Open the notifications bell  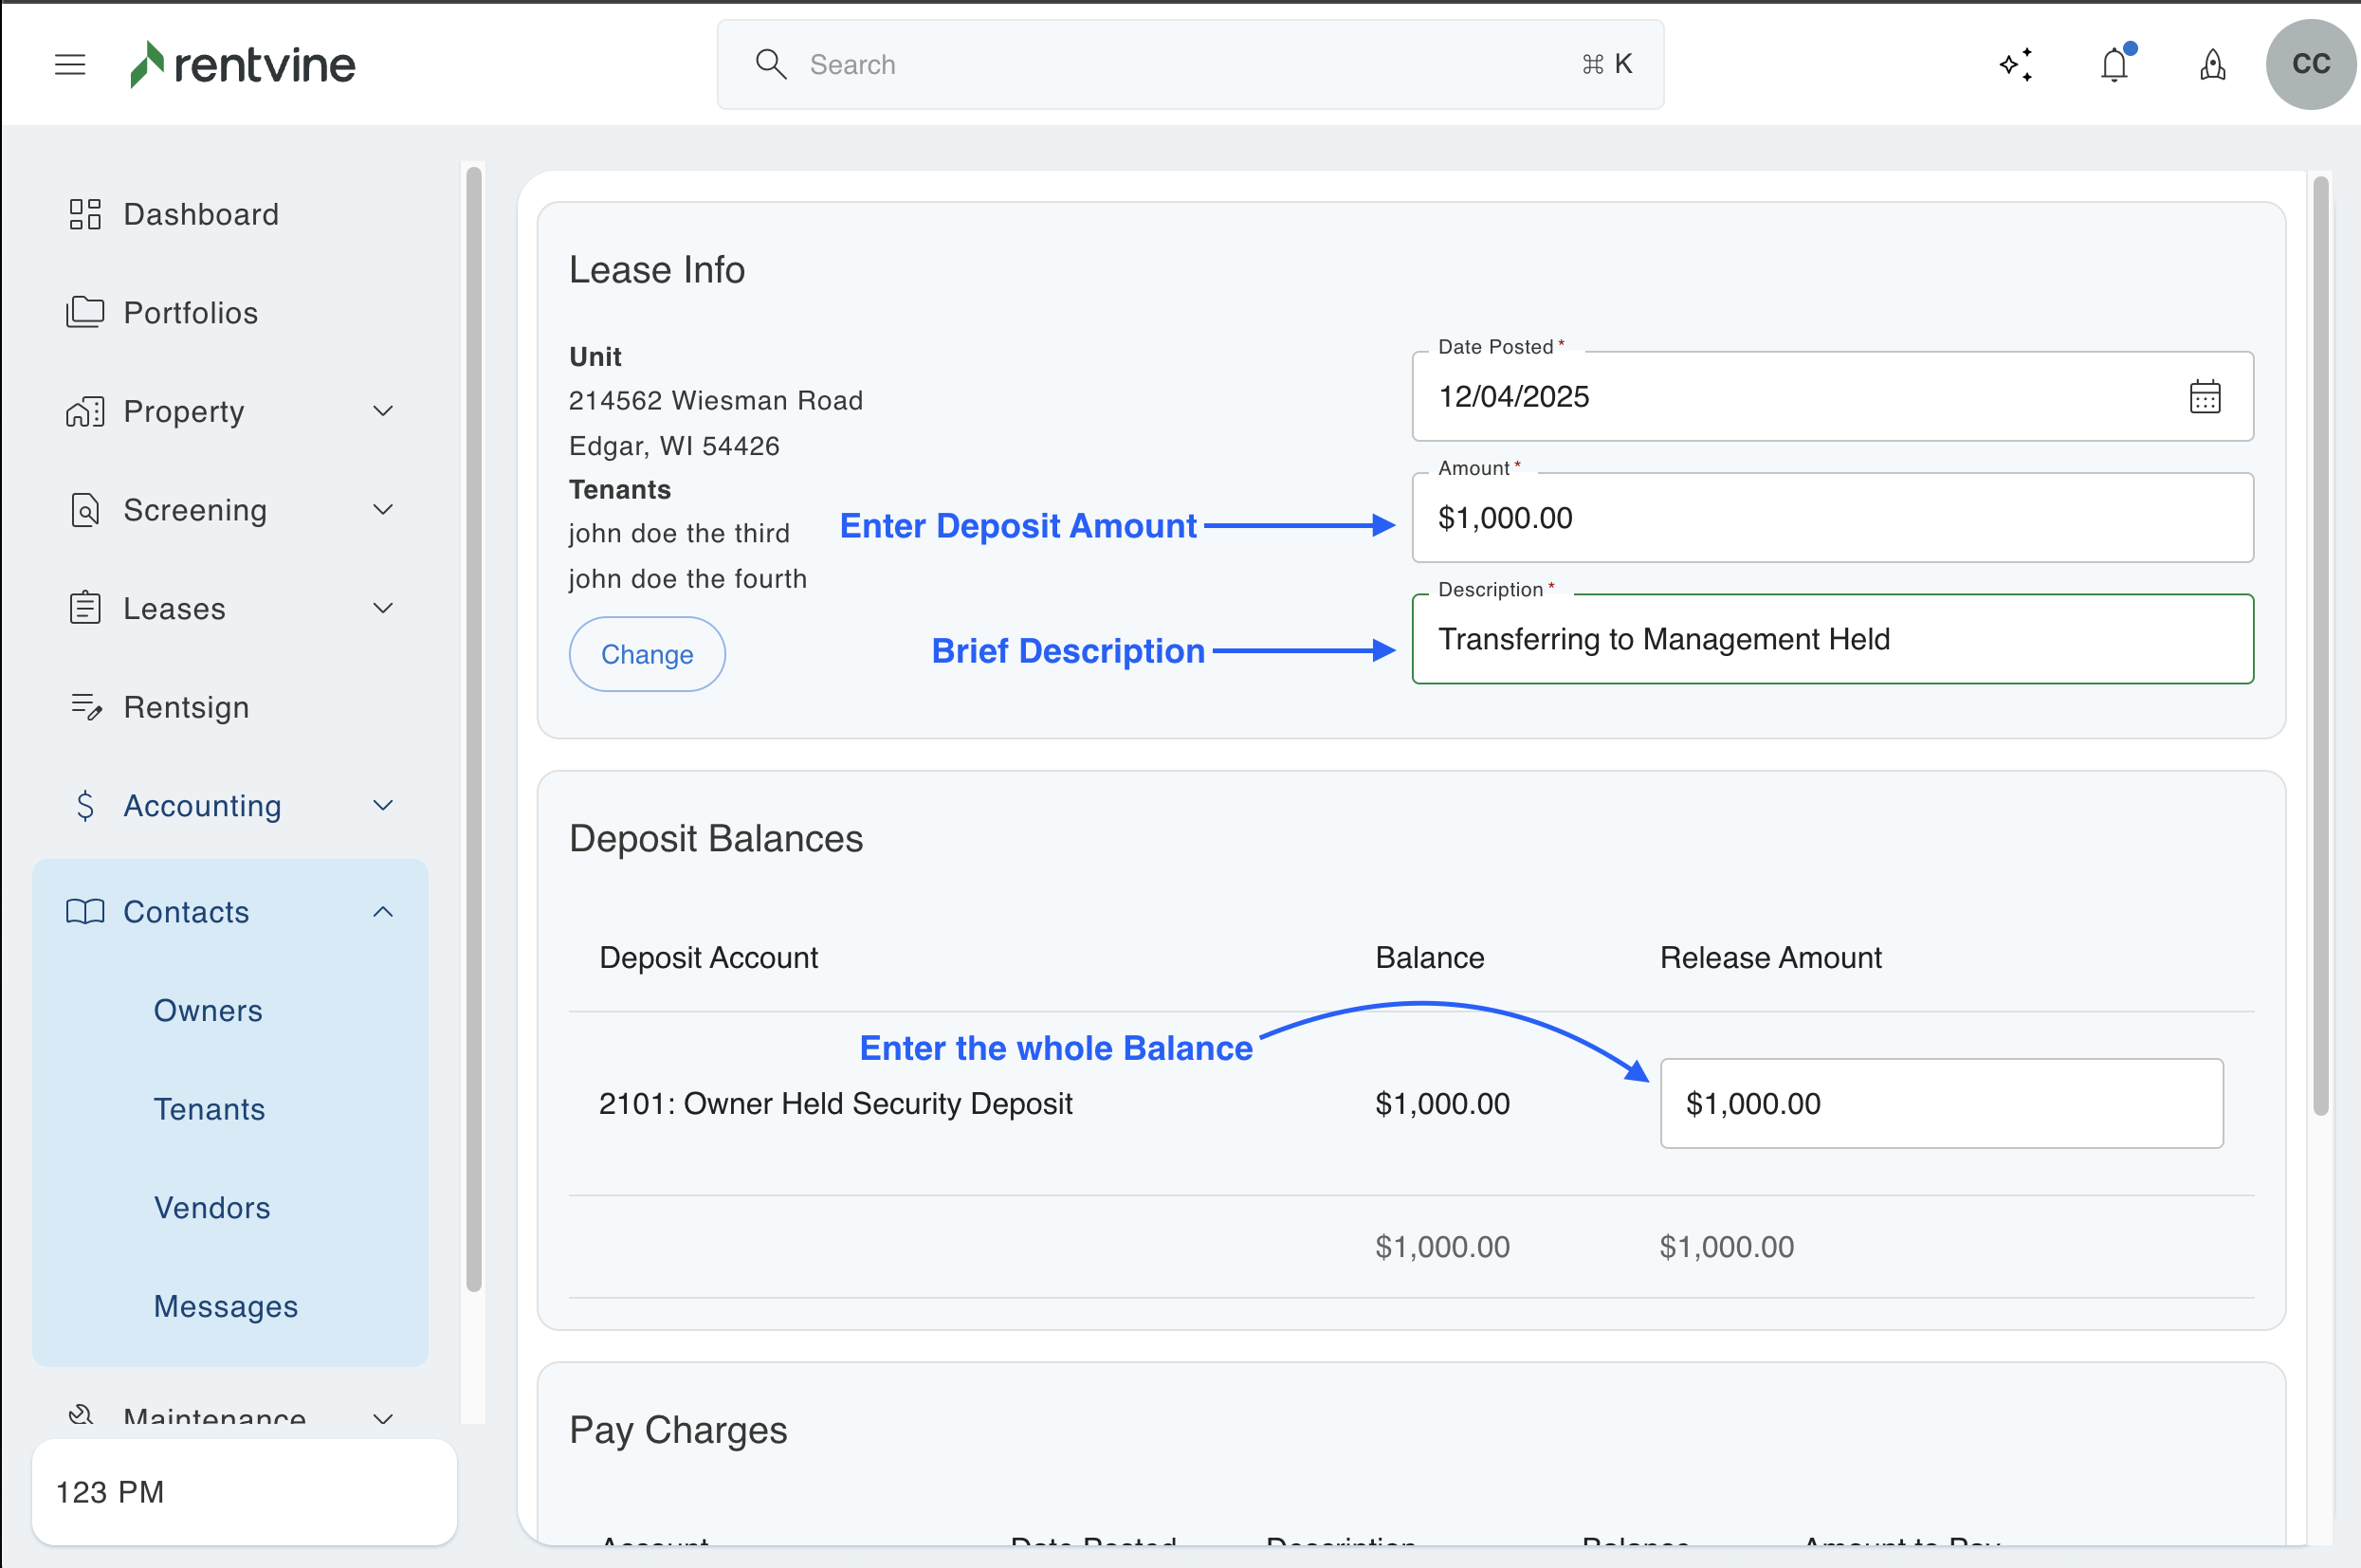pos(2114,65)
